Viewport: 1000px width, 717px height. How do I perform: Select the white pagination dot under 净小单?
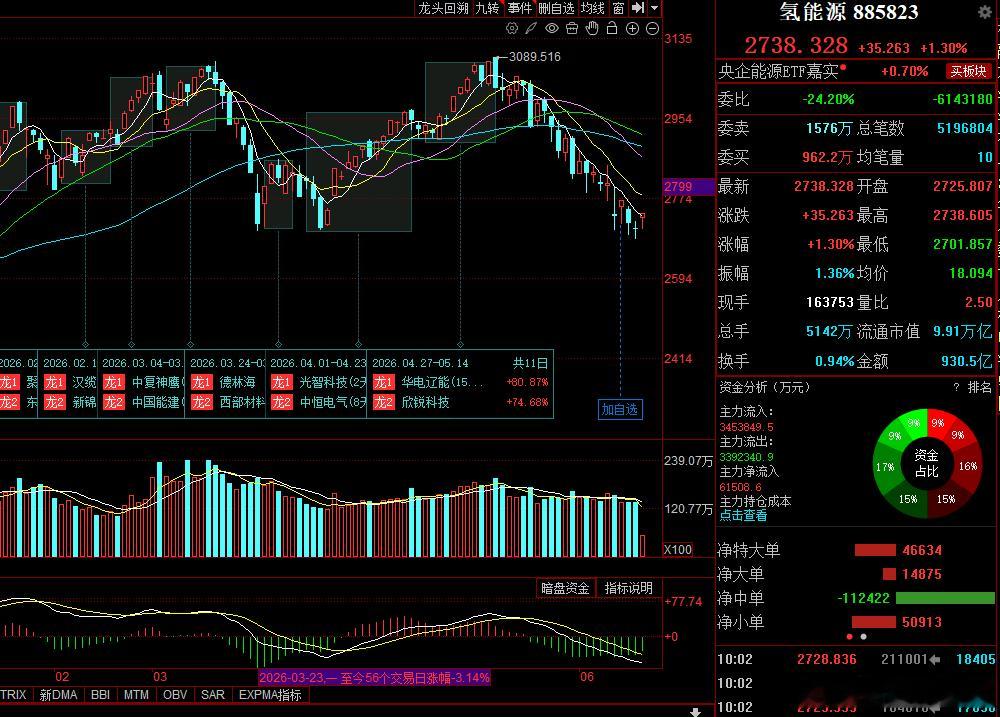[x=864, y=637]
